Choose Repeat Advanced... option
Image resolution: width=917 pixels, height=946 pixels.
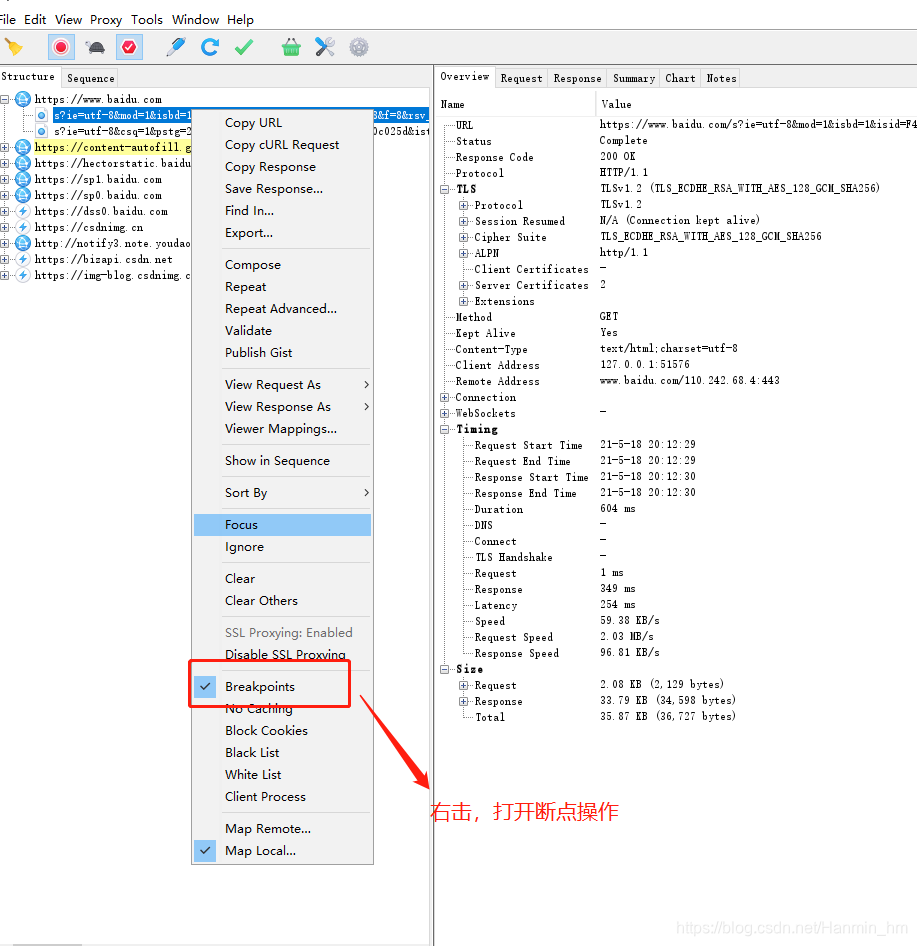(282, 309)
